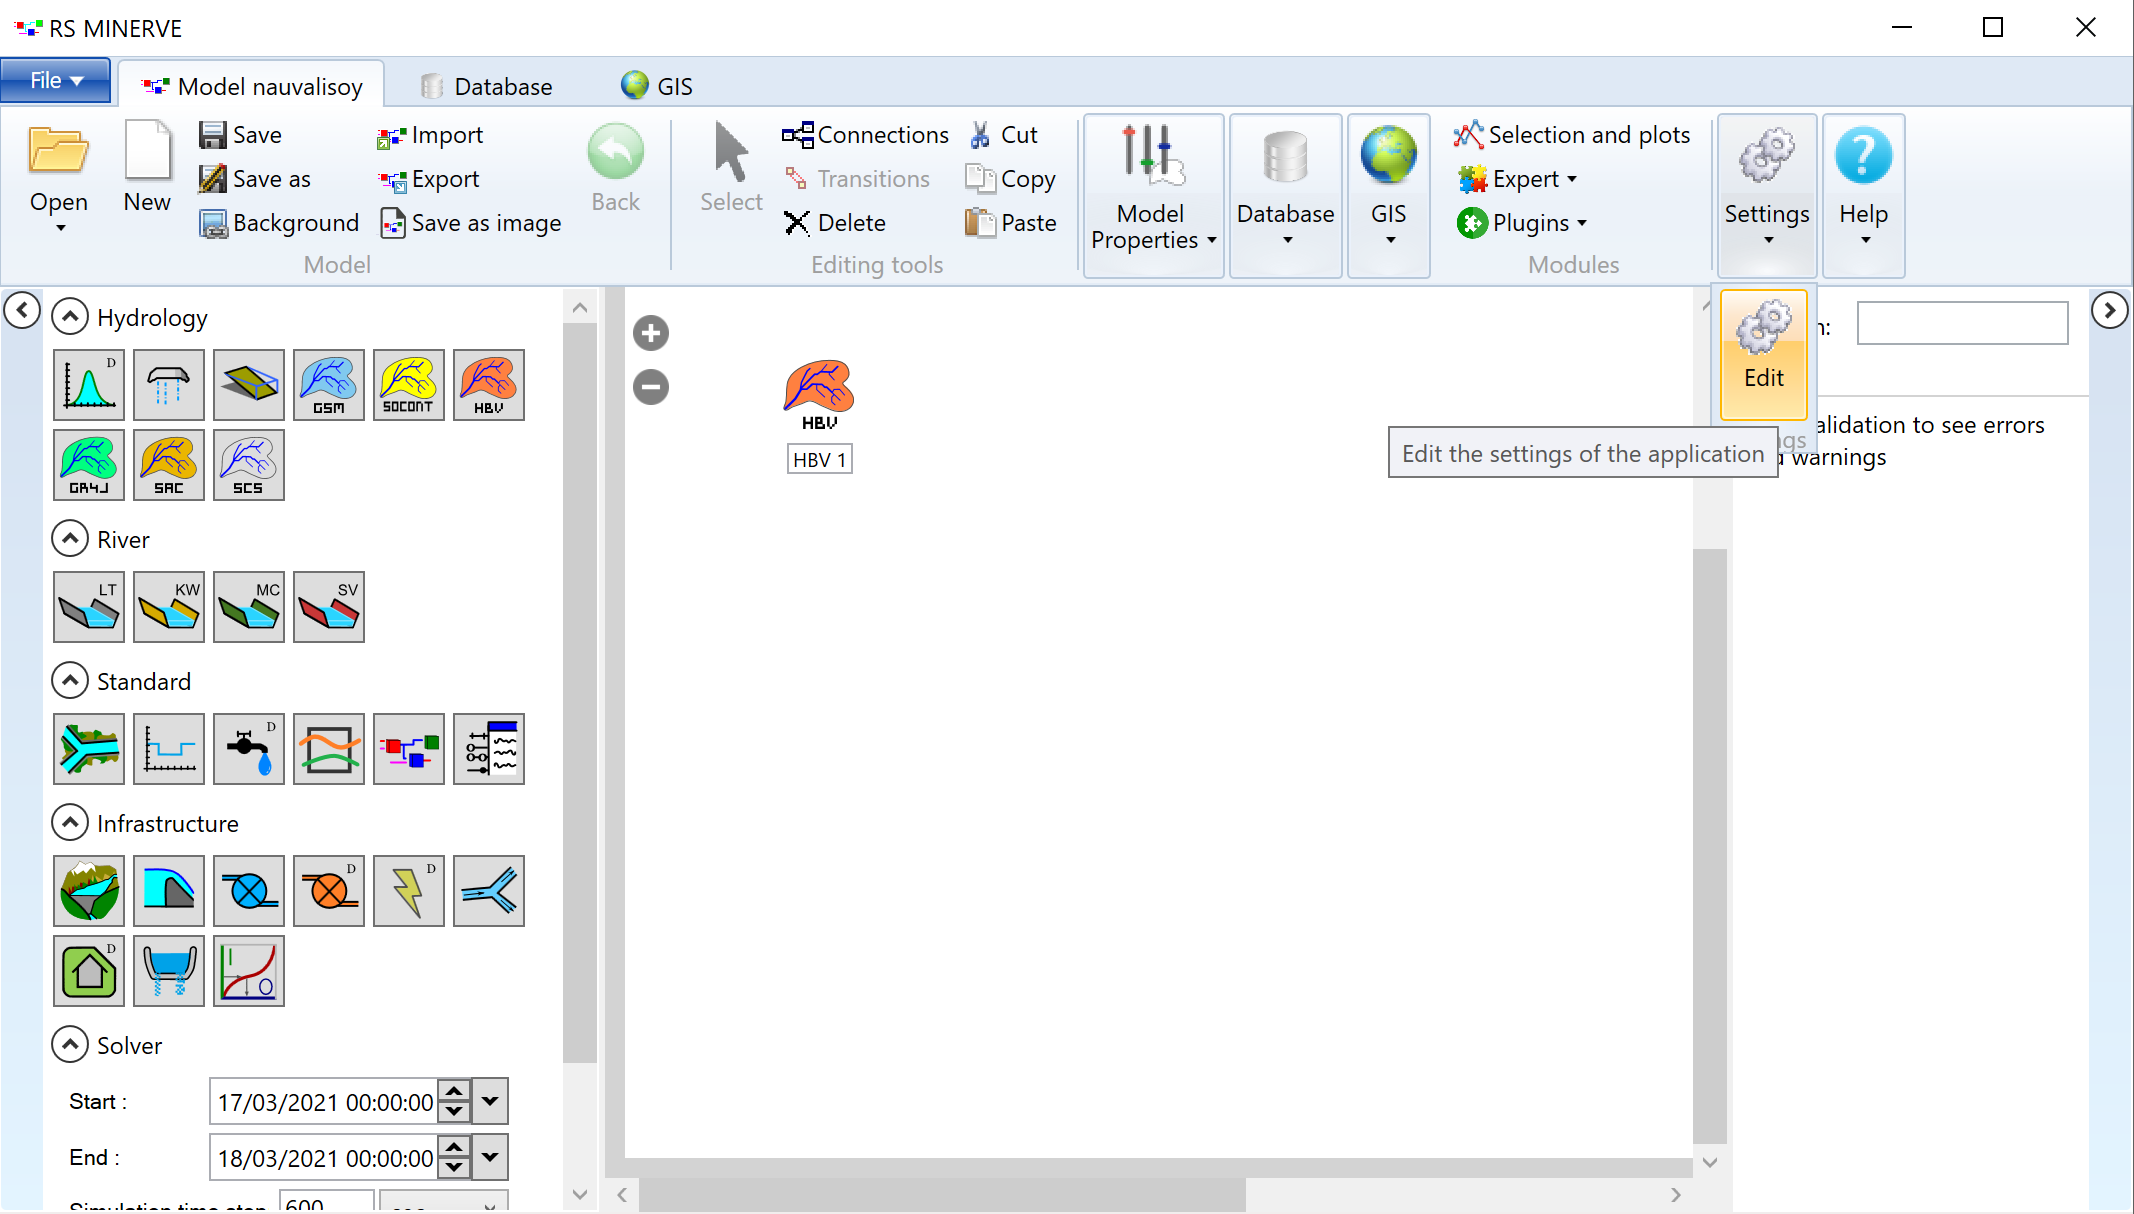Select the GSM hydrology model icon
The width and height of the screenshot is (2134, 1214).
pos(327,384)
